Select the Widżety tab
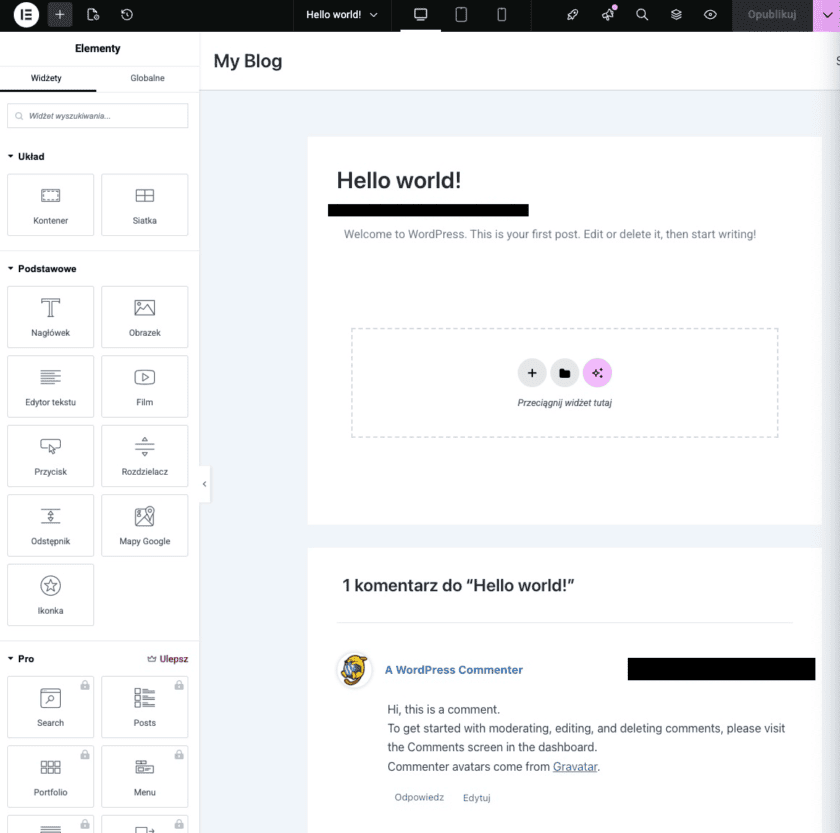Viewport: 840px width, 833px height. point(47,78)
